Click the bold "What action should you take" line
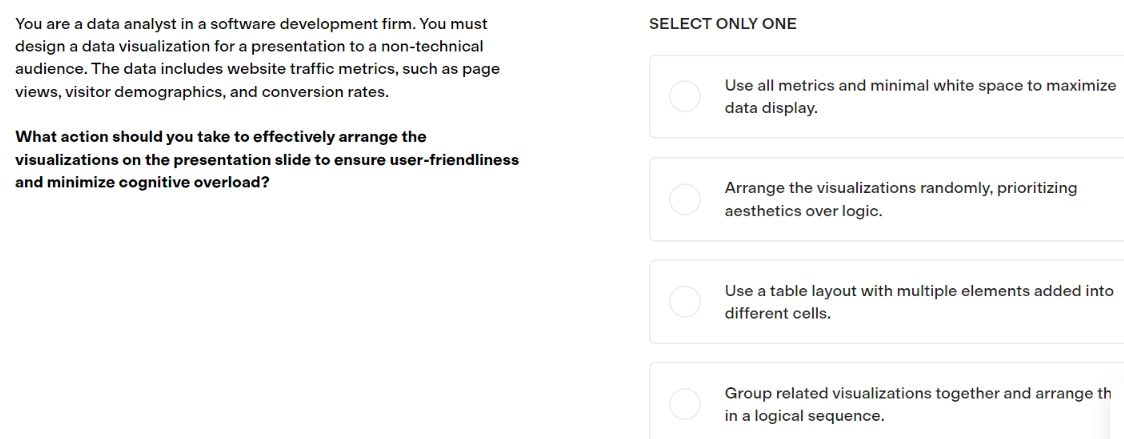1124x439 pixels. (221, 137)
